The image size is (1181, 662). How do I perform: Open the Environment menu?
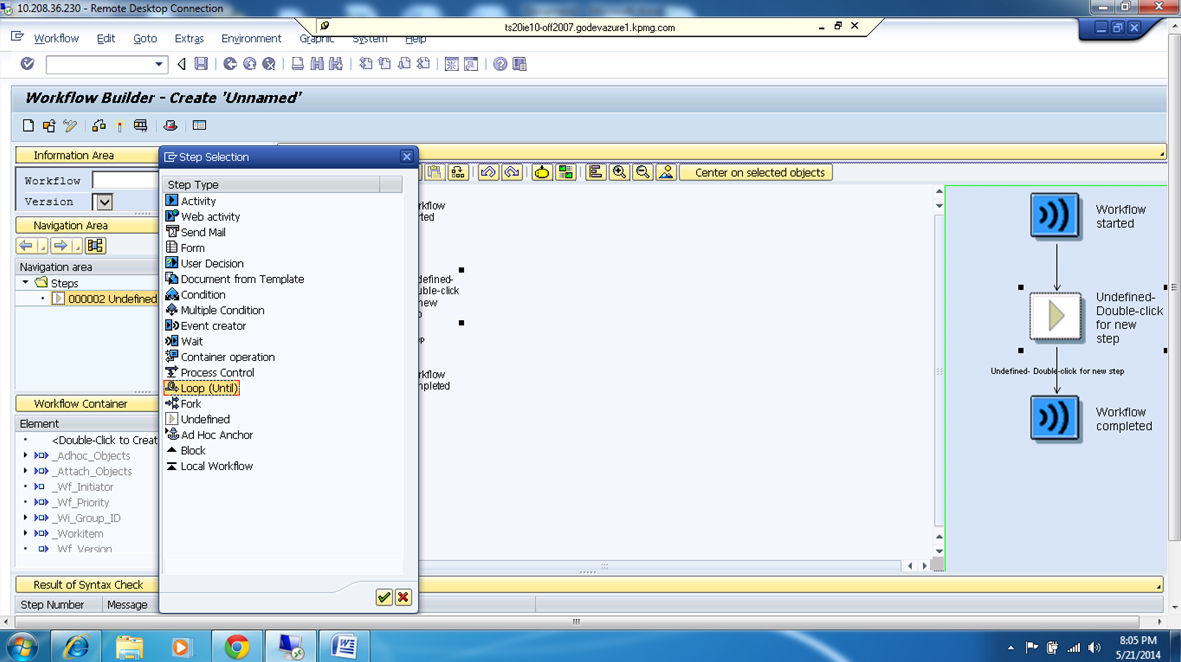251,38
